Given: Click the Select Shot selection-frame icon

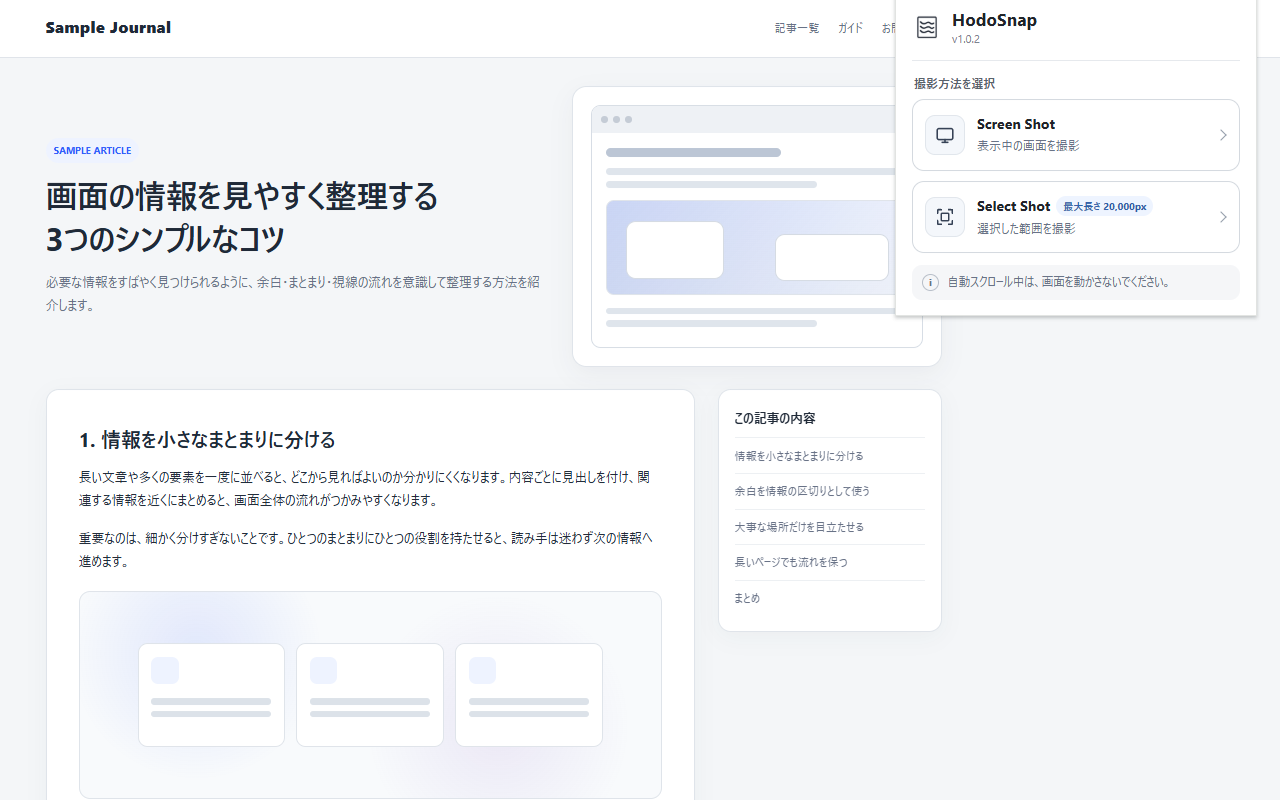Looking at the screenshot, I should point(945,217).
